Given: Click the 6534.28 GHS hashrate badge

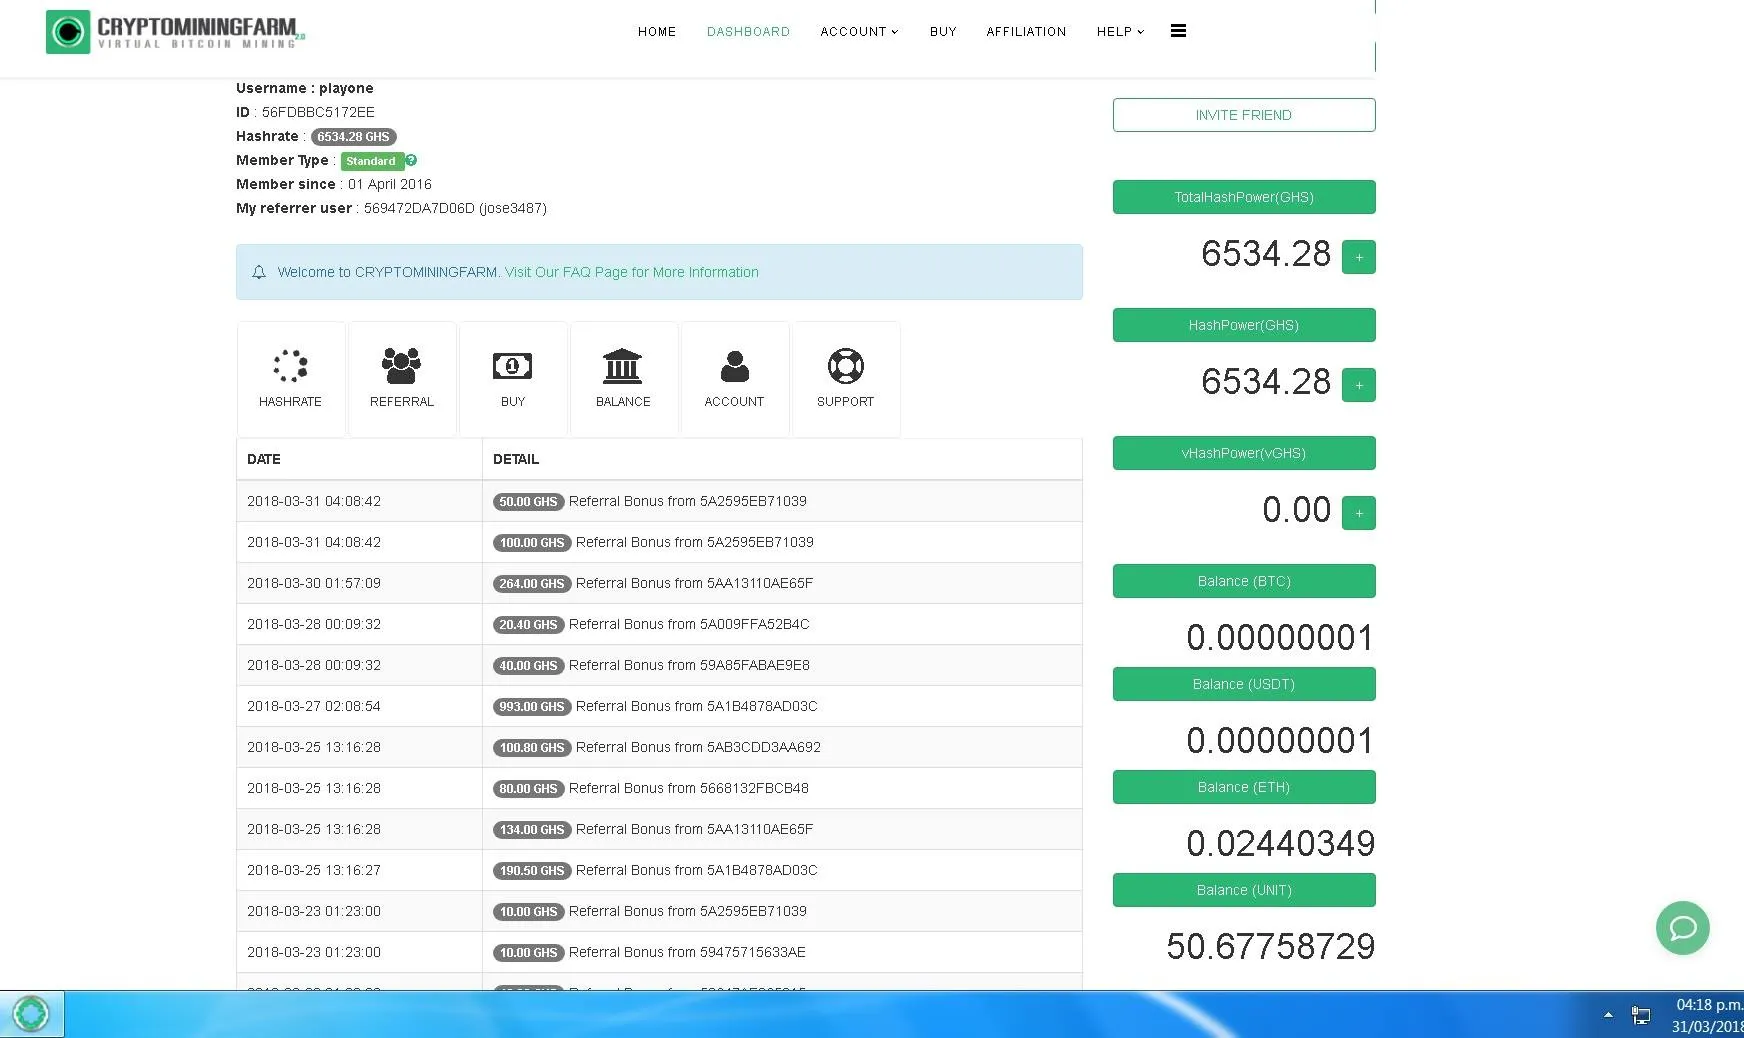Looking at the screenshot, I should click(353, 137).
